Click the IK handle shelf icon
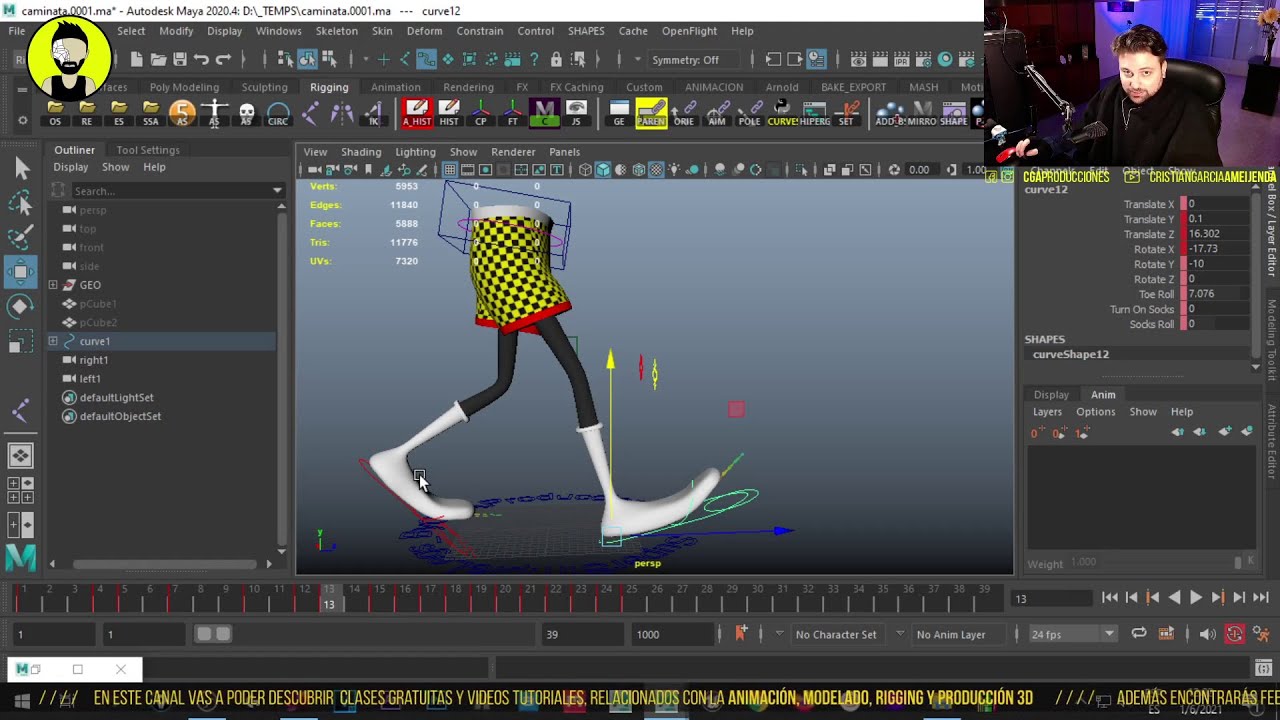Screen dimensions: 1280x720 (x=374, y=113)
